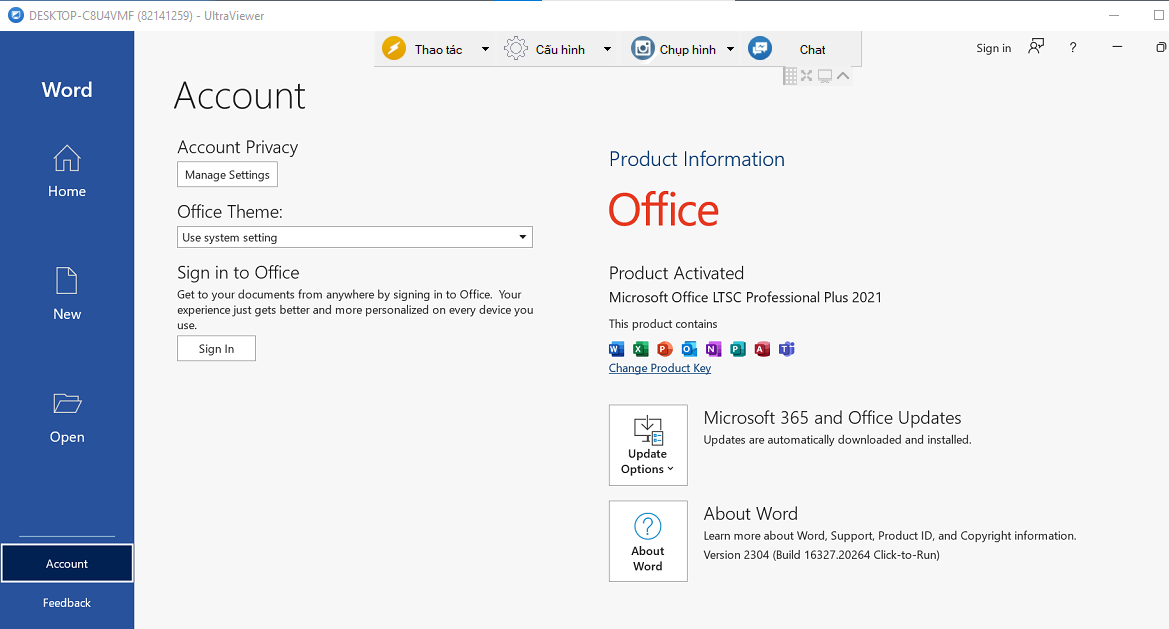Open the Feedback tab in sidebar

(67, 603)
